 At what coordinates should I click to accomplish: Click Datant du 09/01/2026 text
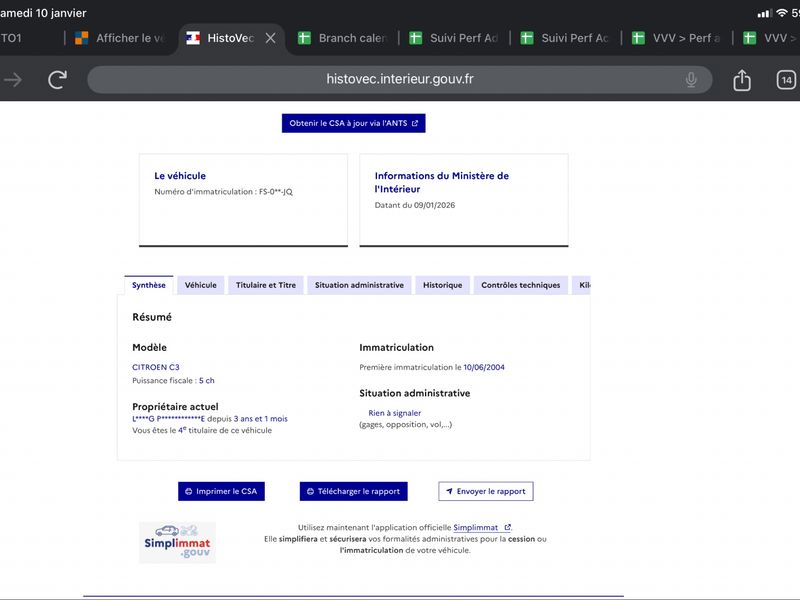coord(415,205)
